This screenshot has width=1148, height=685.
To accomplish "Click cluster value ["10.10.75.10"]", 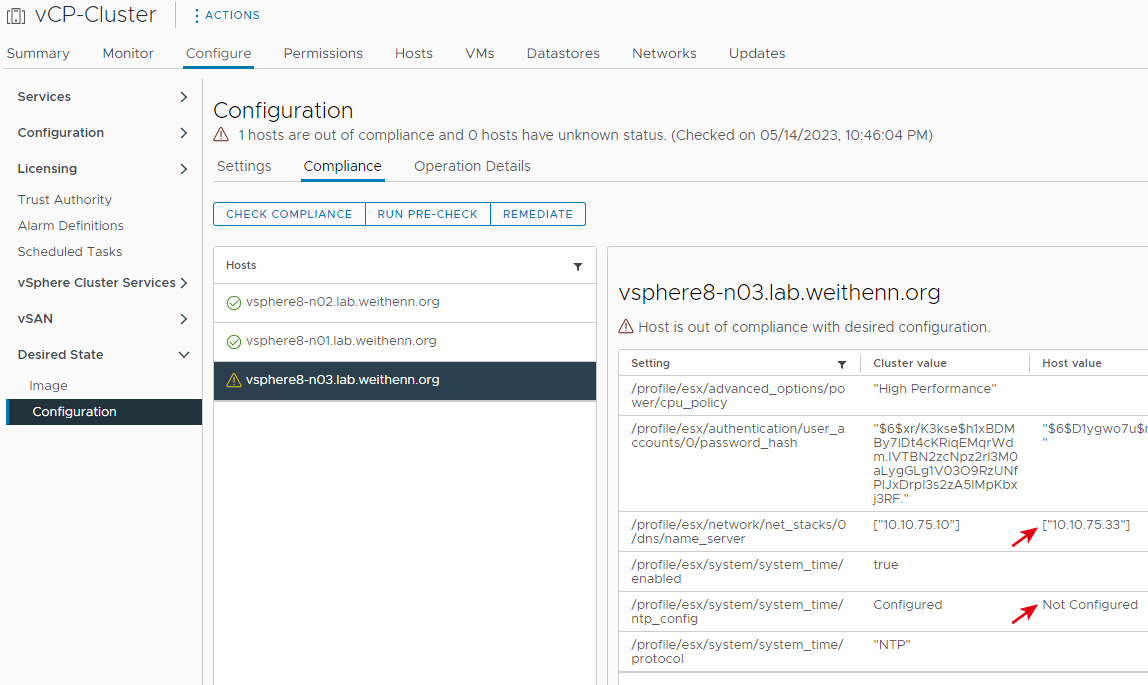I will (916, 525).
